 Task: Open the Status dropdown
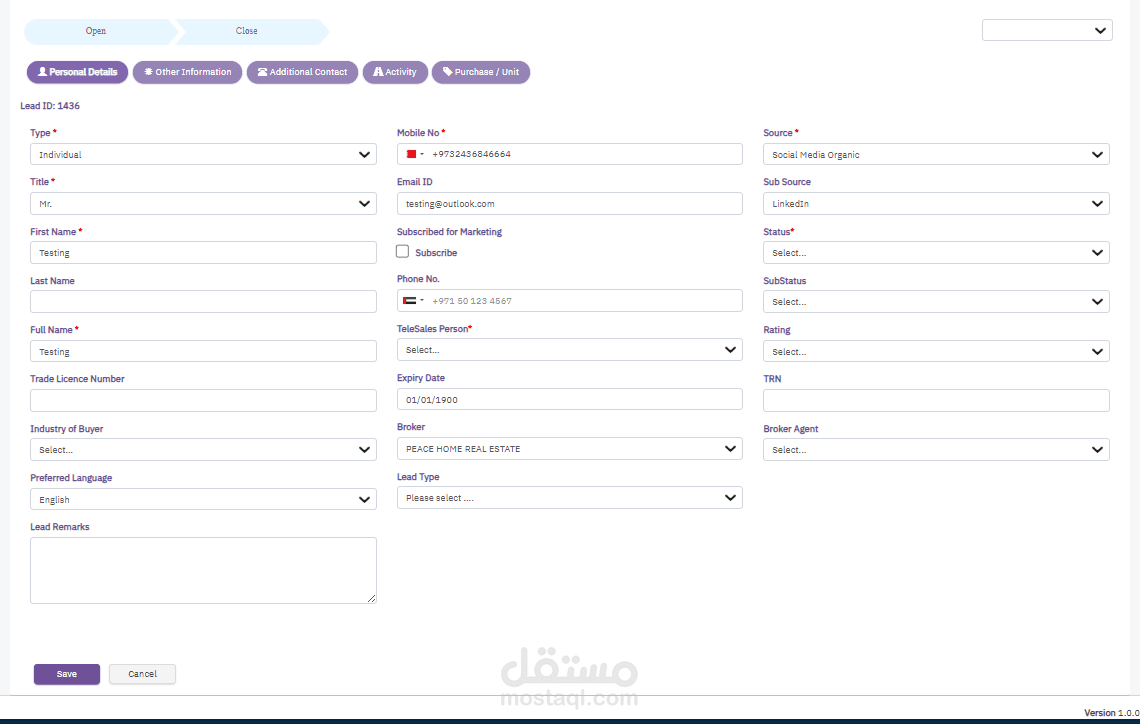(936, 253)
